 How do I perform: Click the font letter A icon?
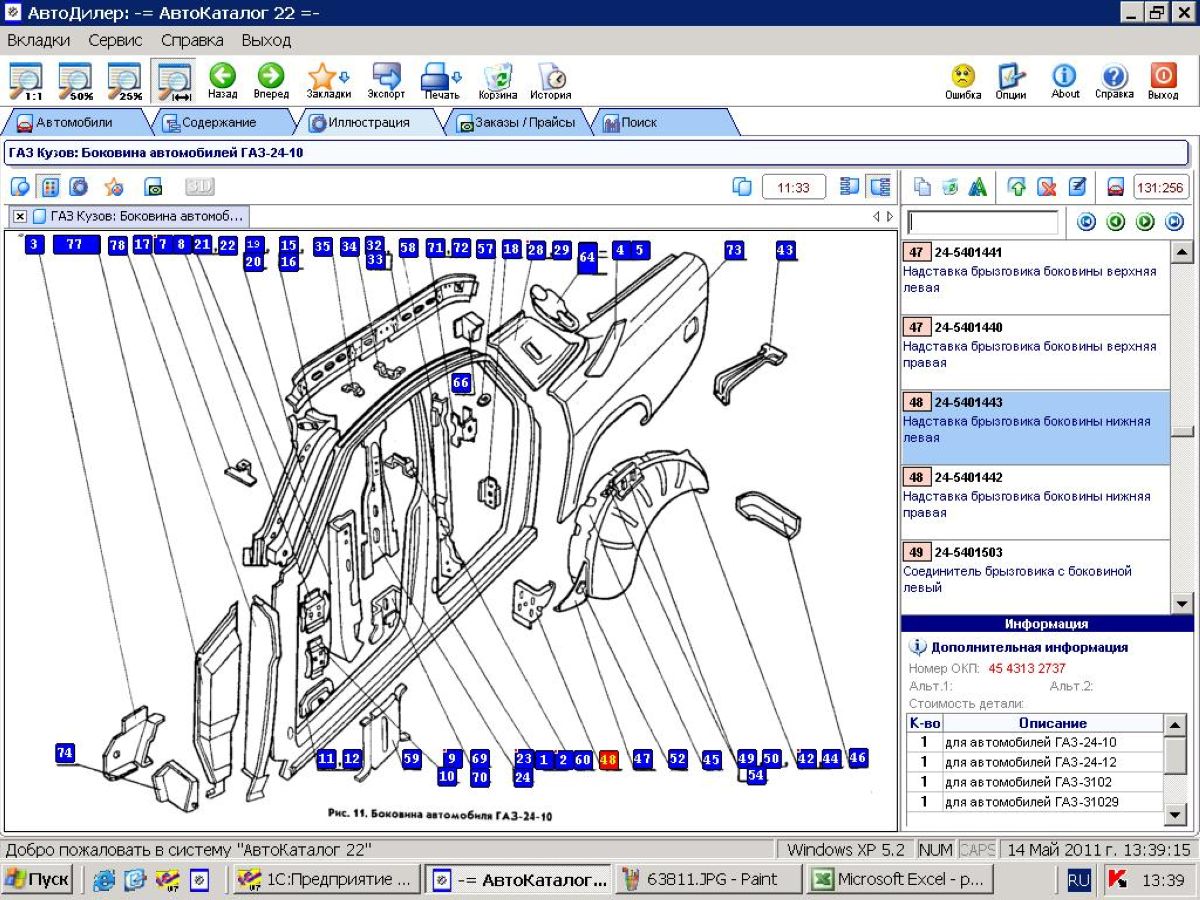pos(978,187)
